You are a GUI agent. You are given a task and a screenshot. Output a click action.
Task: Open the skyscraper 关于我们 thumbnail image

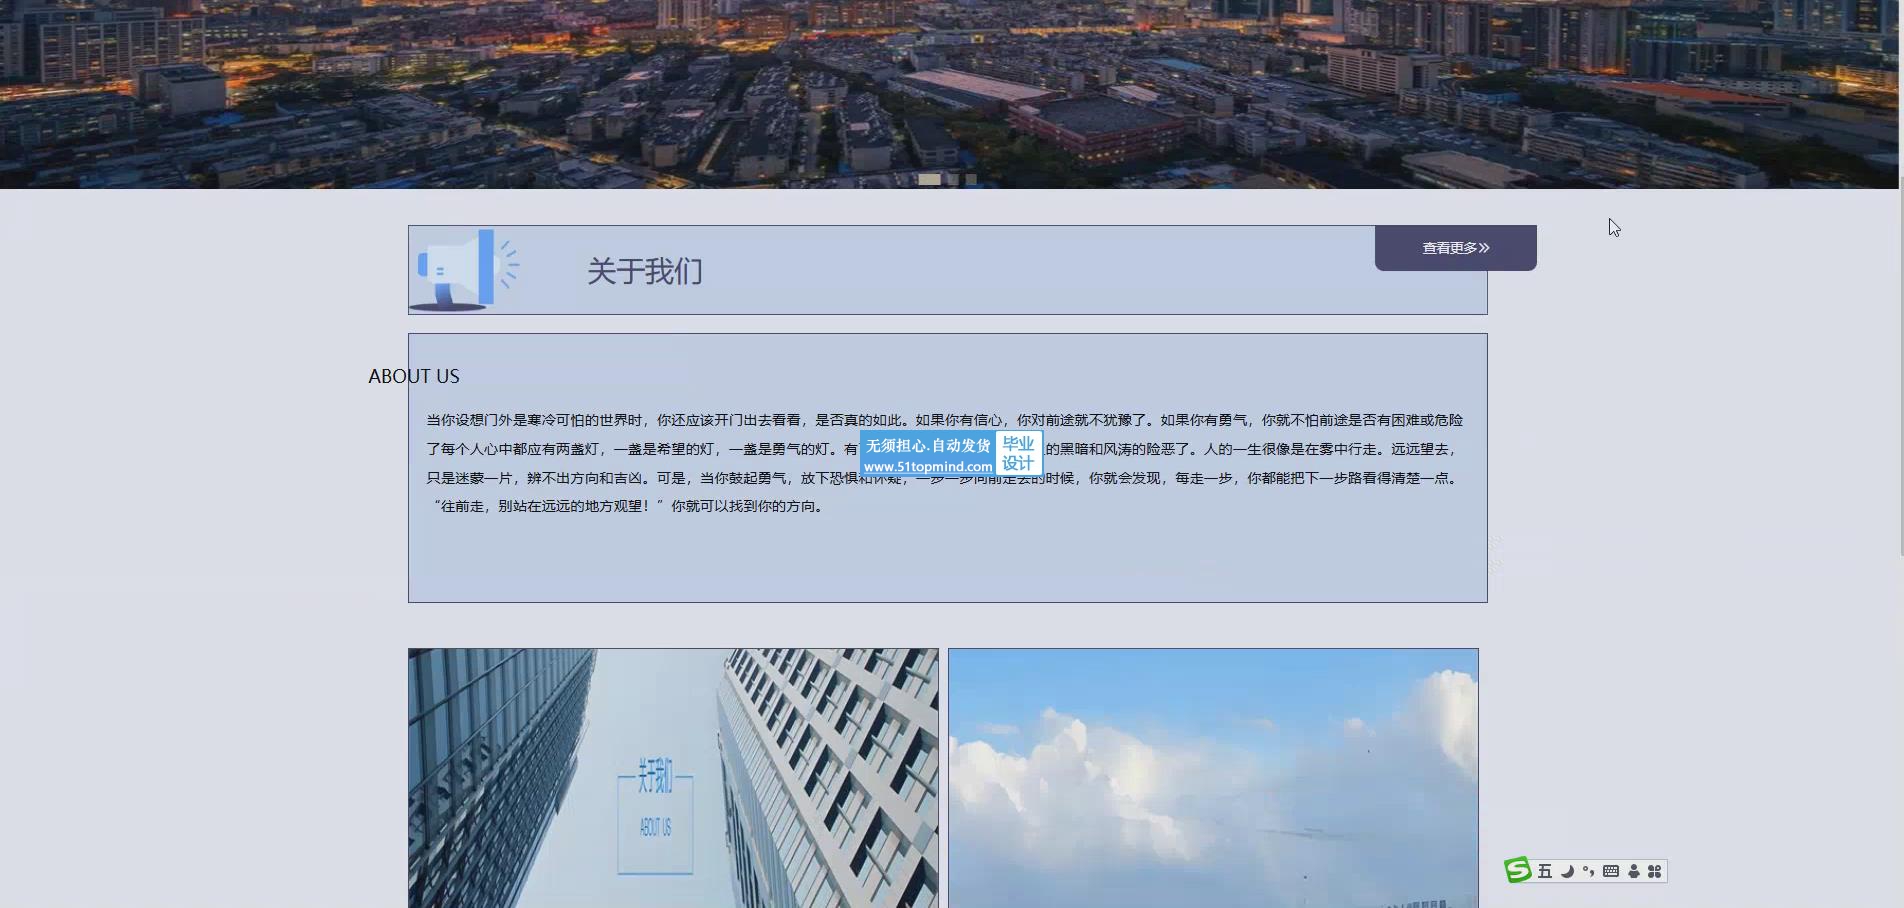[x=673, y=778]
